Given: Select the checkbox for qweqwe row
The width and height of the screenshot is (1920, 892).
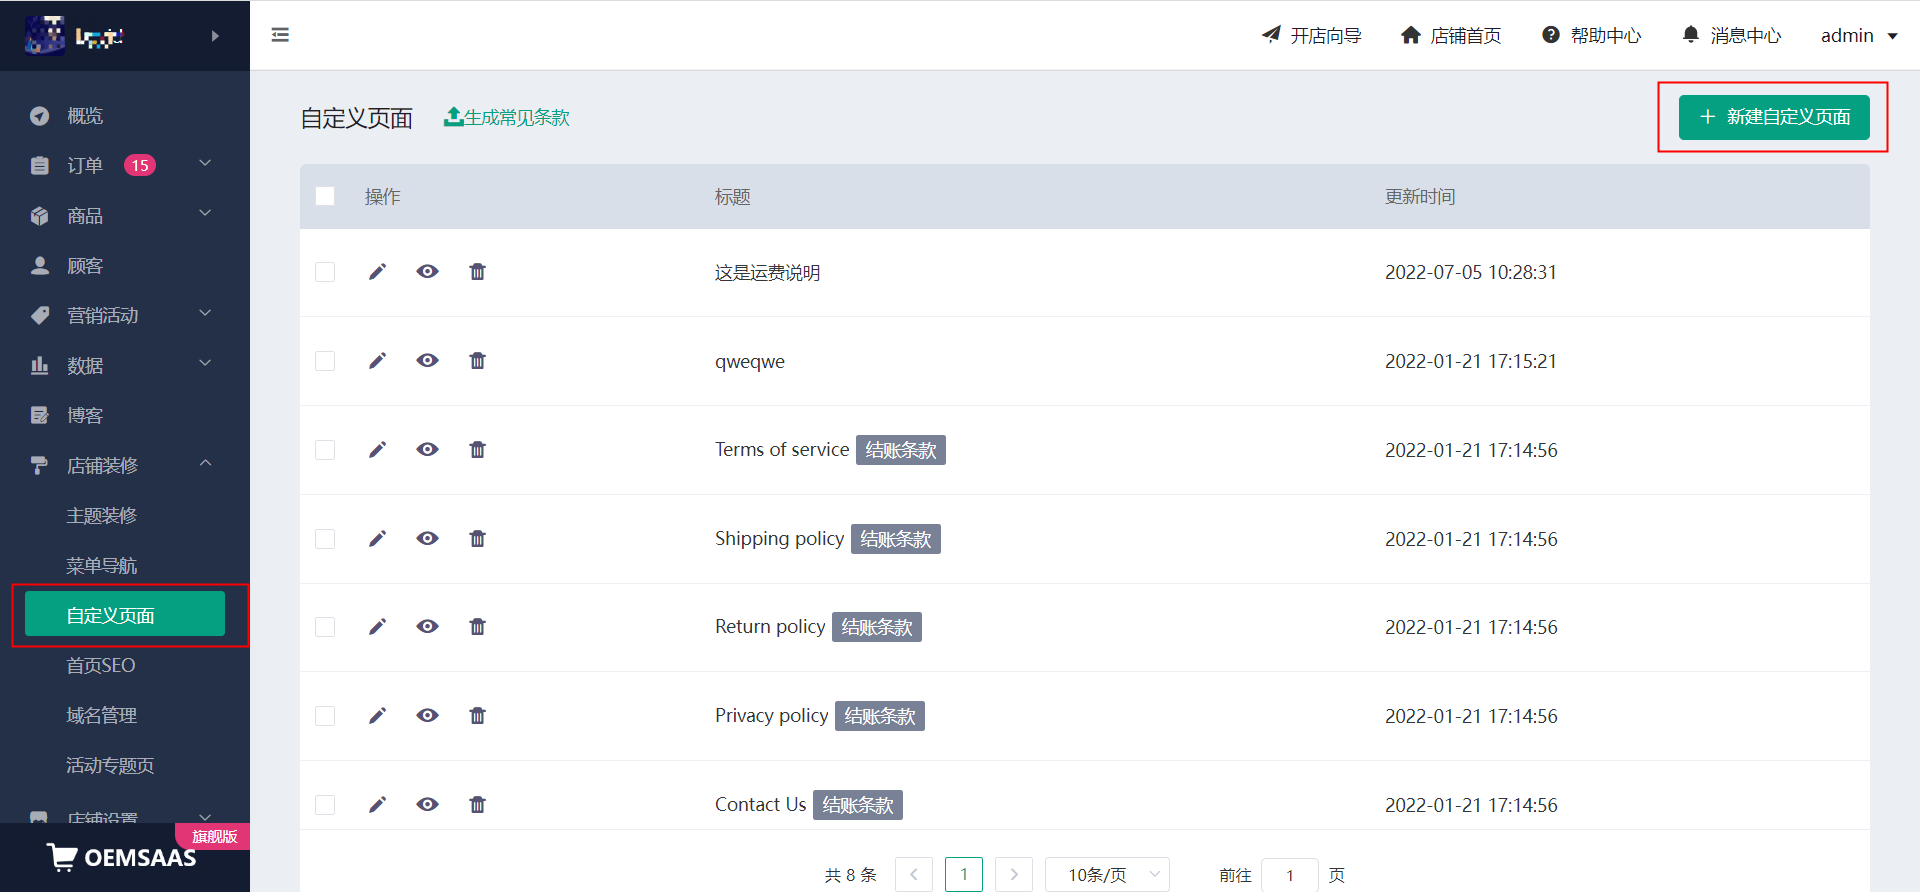Looking at the screenshot, I should coord(325,361).
